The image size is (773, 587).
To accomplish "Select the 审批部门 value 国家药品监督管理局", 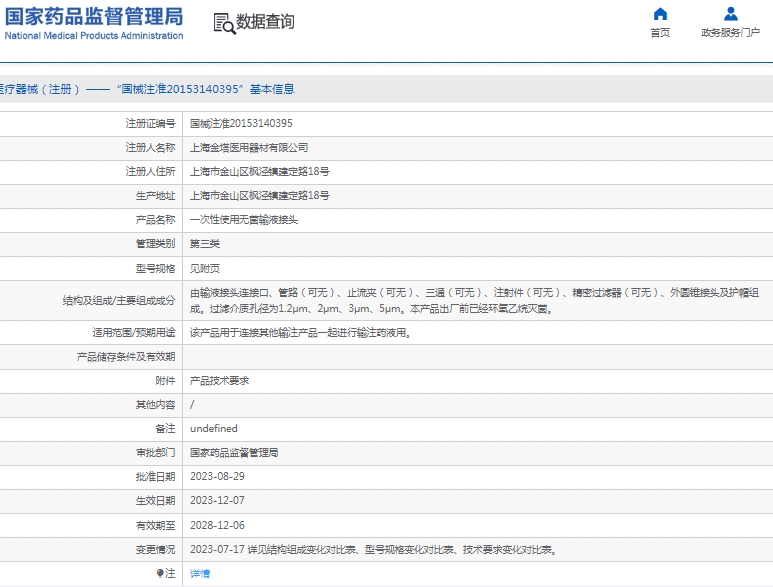I will [234, 452].
